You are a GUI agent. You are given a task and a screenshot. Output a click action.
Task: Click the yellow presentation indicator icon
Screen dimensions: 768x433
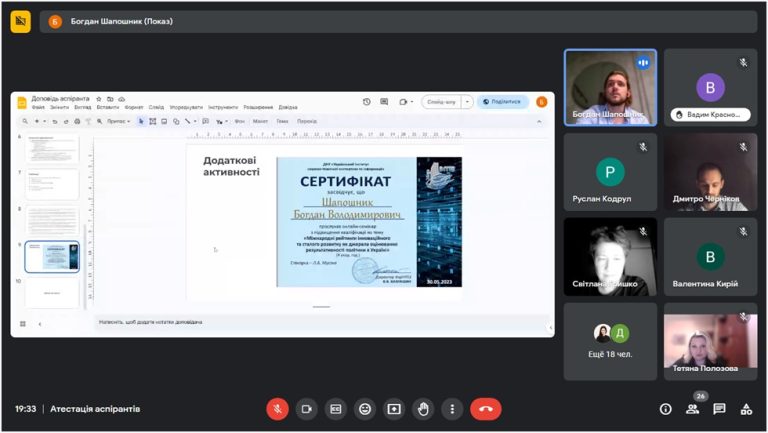pyautogui.click(x=21, y=21)
